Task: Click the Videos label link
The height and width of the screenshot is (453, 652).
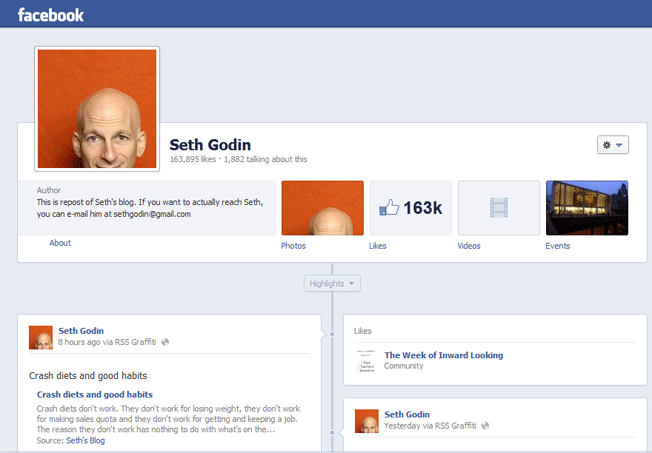Action: 469,245
